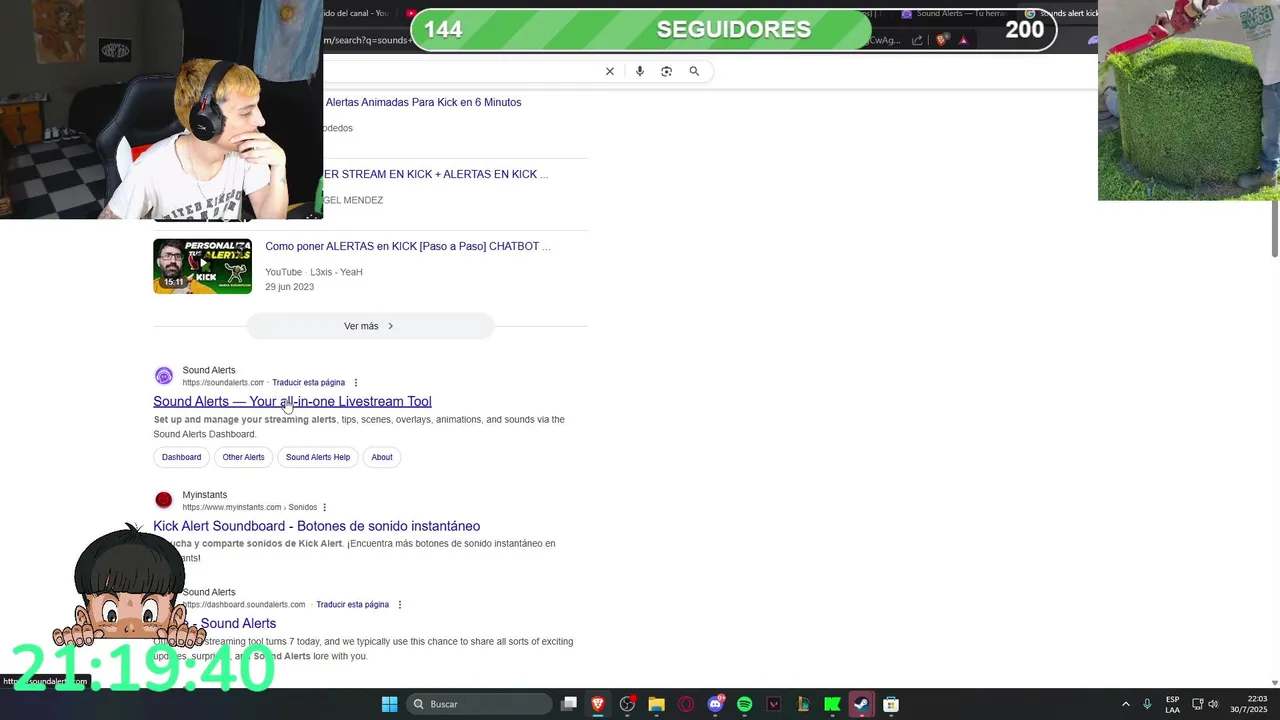Open Task View in the taskbar
The width and height of the screenshot is (1280, 720).
(569, 704)
